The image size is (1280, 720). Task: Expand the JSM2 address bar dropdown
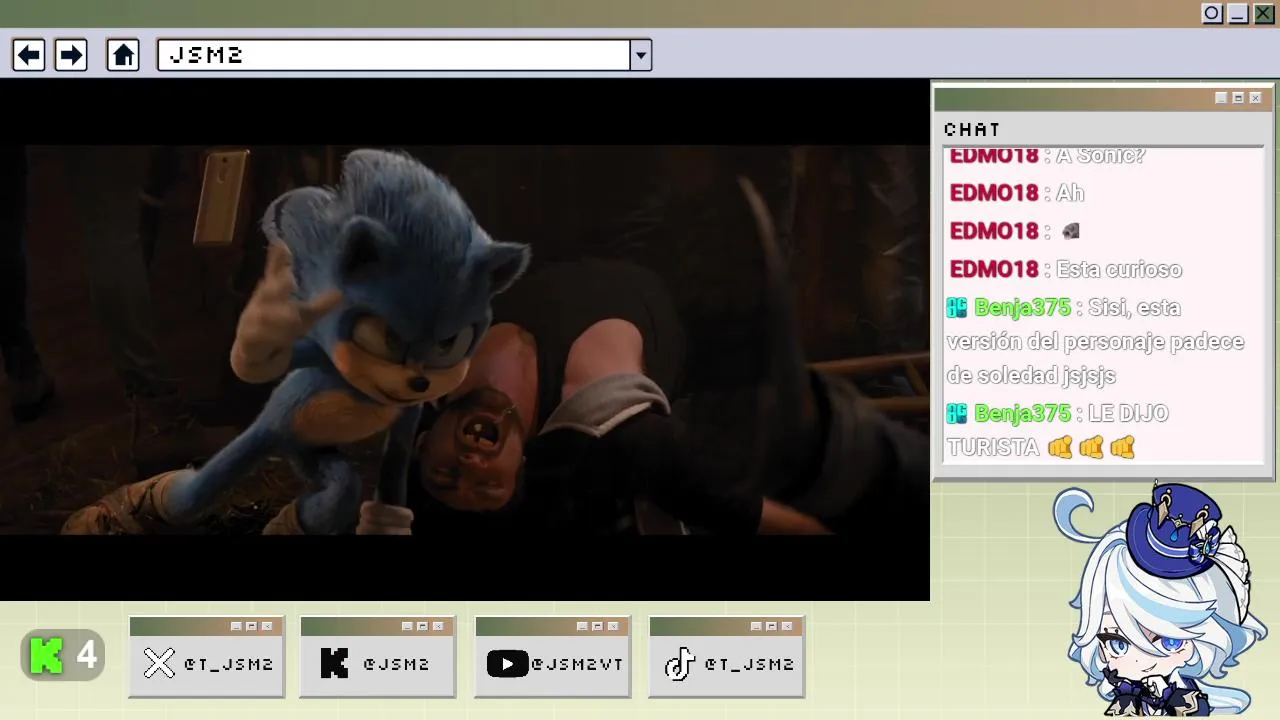(x=641, y=55)
